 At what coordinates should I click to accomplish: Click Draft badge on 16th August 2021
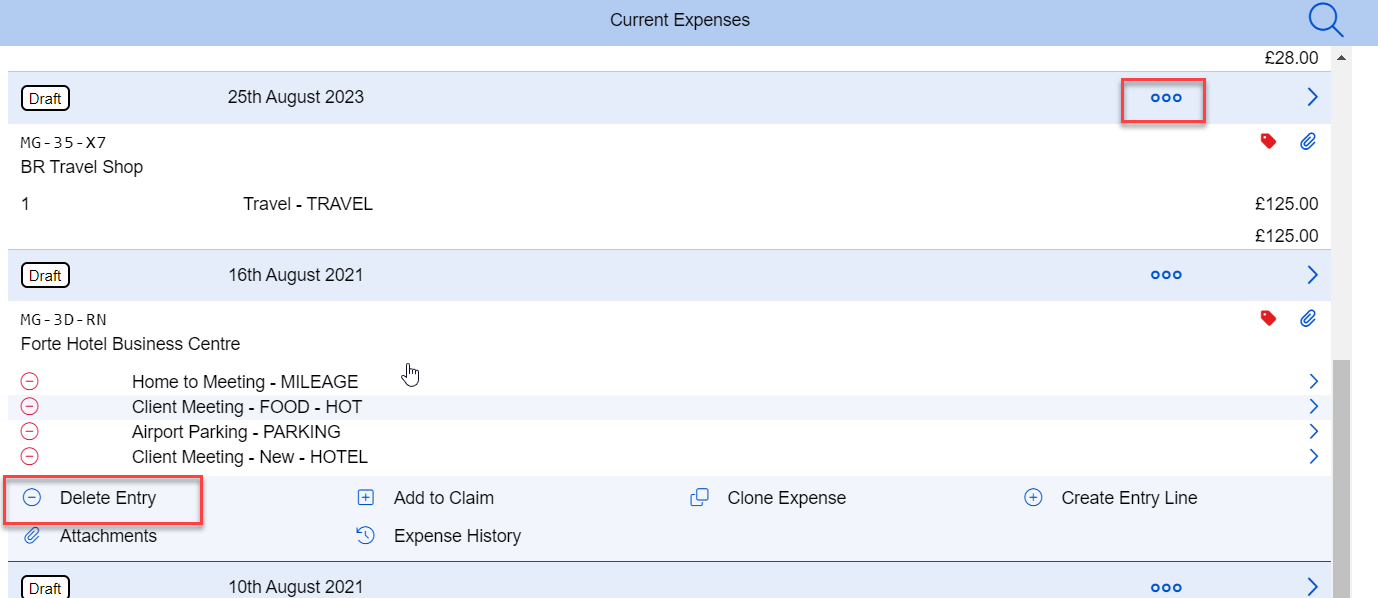(45, 275)
